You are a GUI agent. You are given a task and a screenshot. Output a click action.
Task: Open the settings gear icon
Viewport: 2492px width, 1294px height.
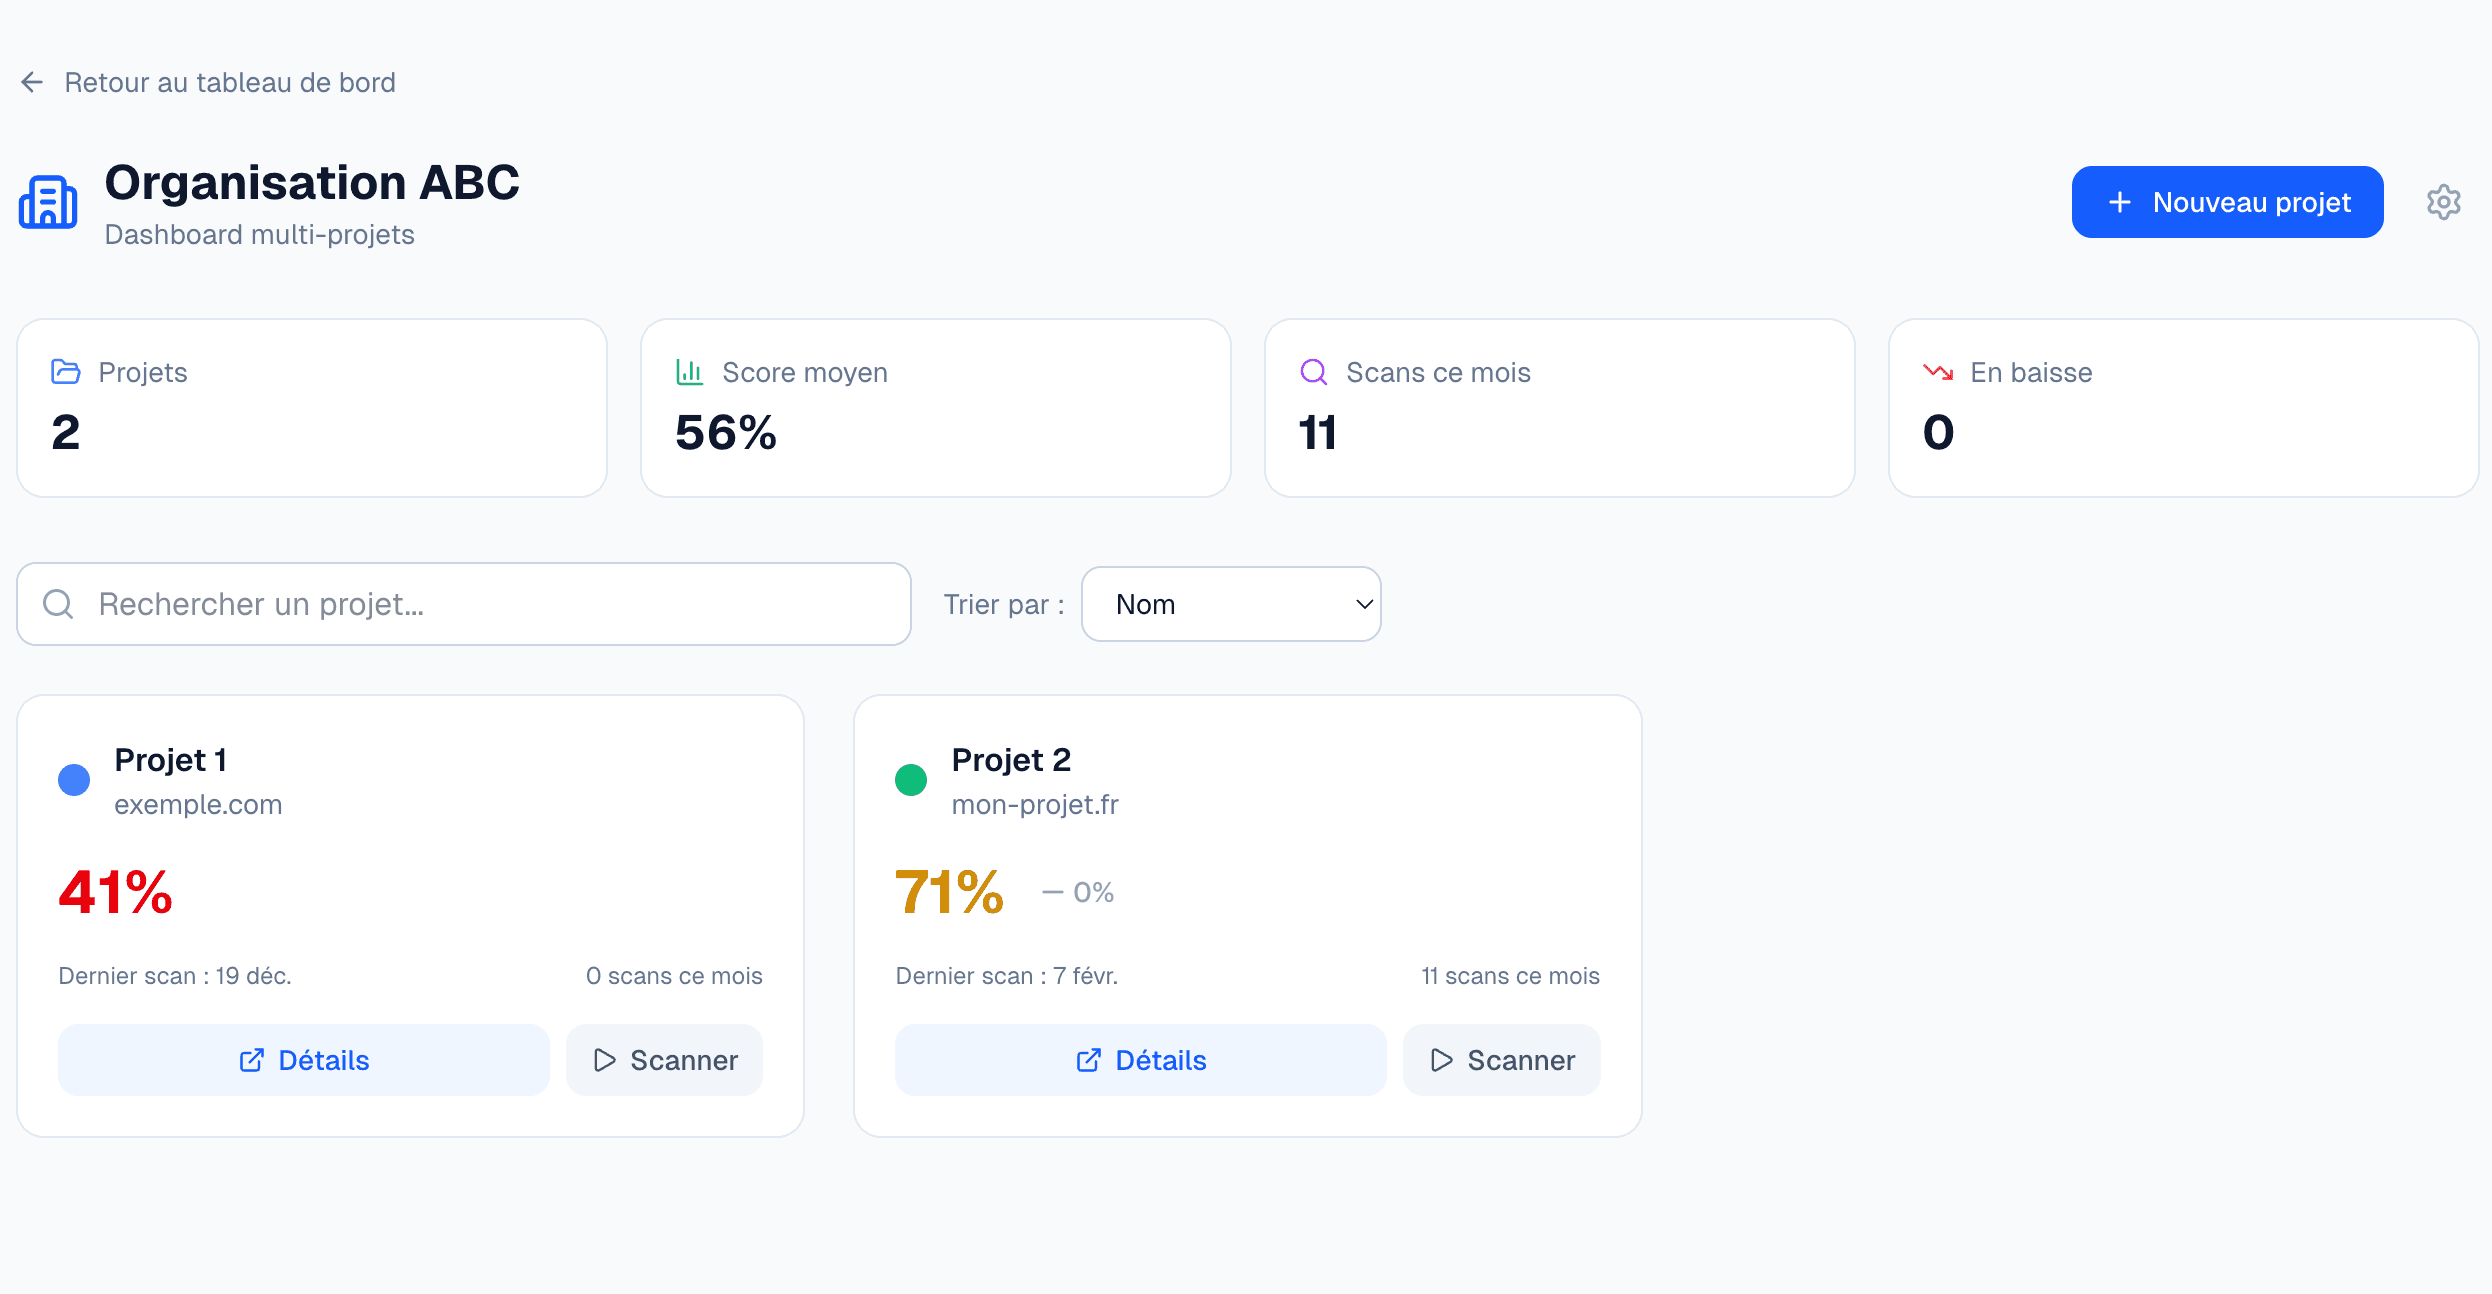tap(2443, 202)
